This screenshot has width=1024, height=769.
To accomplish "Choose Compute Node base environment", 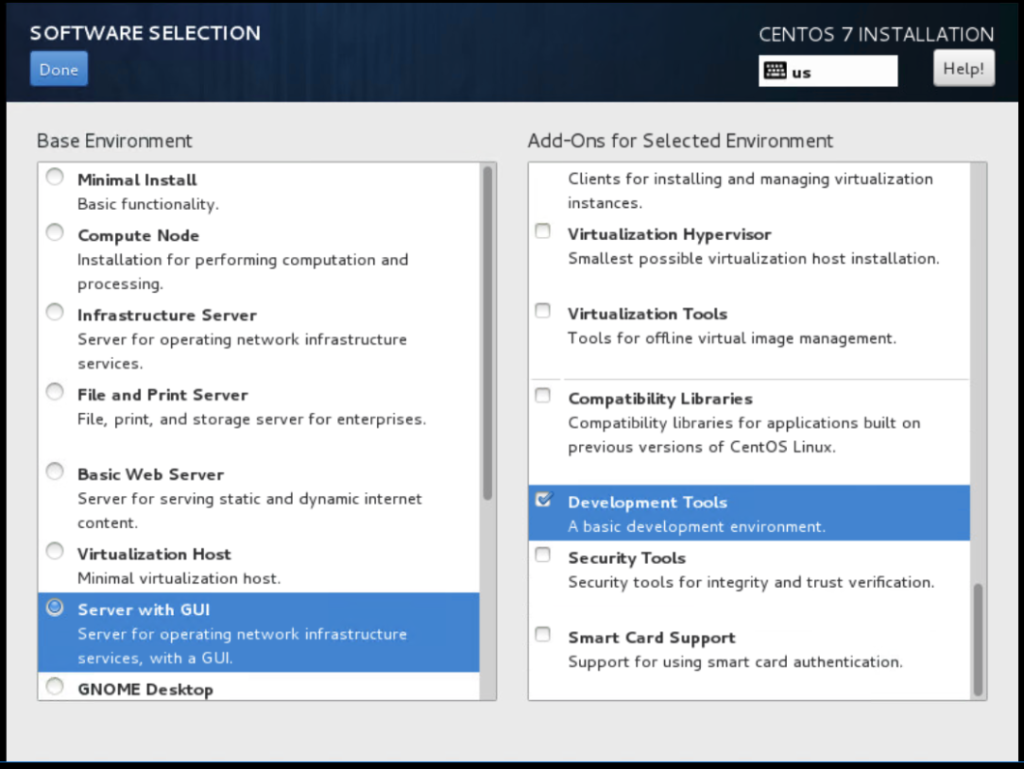I will tap(56, 233).
